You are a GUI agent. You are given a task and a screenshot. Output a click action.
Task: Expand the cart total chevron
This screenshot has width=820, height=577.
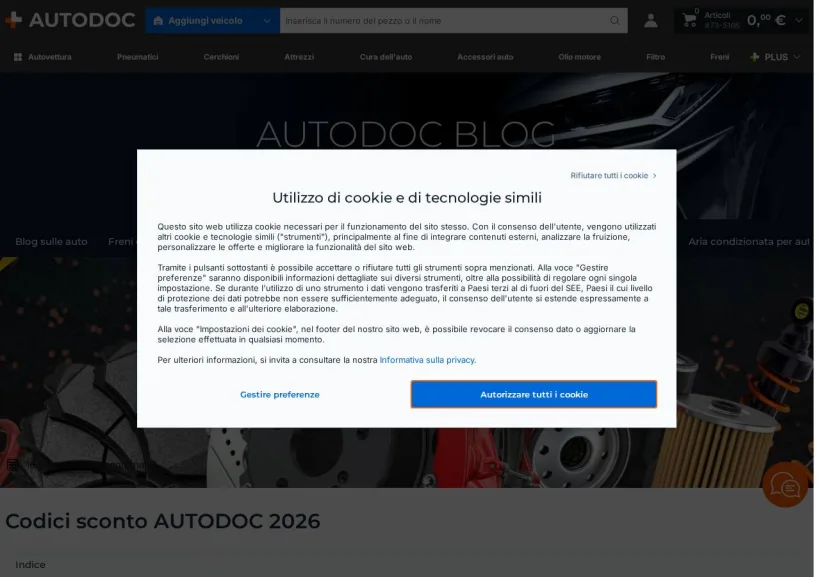click(x=799, y=21)
